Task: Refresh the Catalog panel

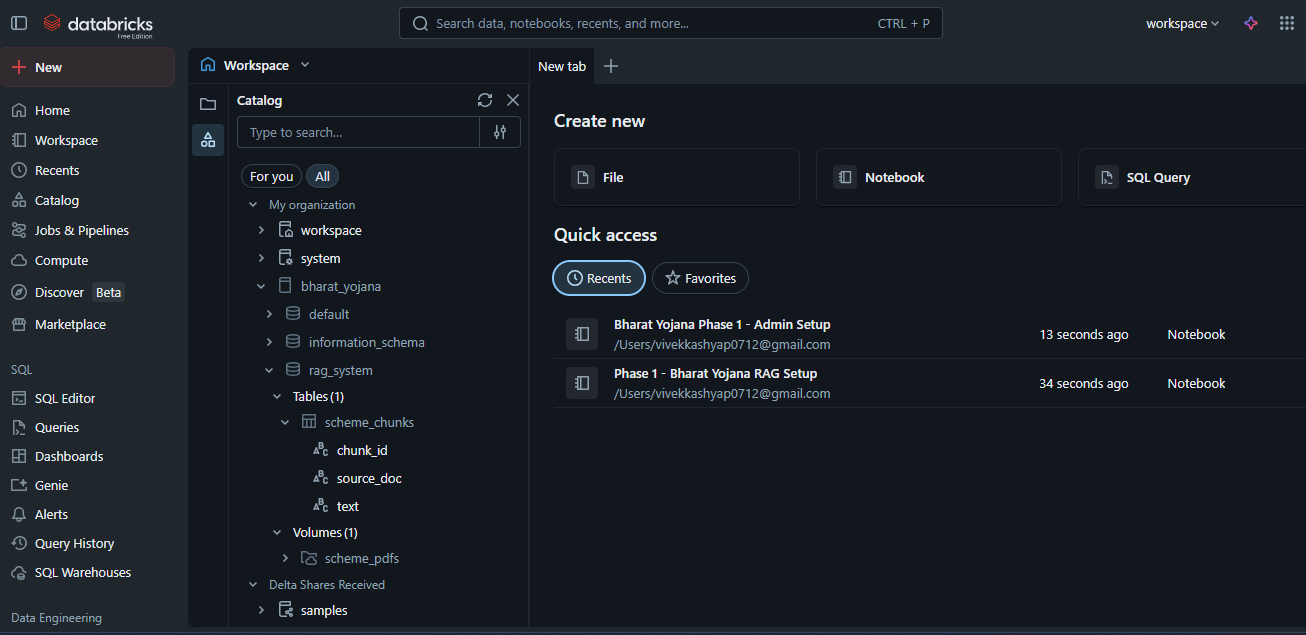Action: pos(485,100)
